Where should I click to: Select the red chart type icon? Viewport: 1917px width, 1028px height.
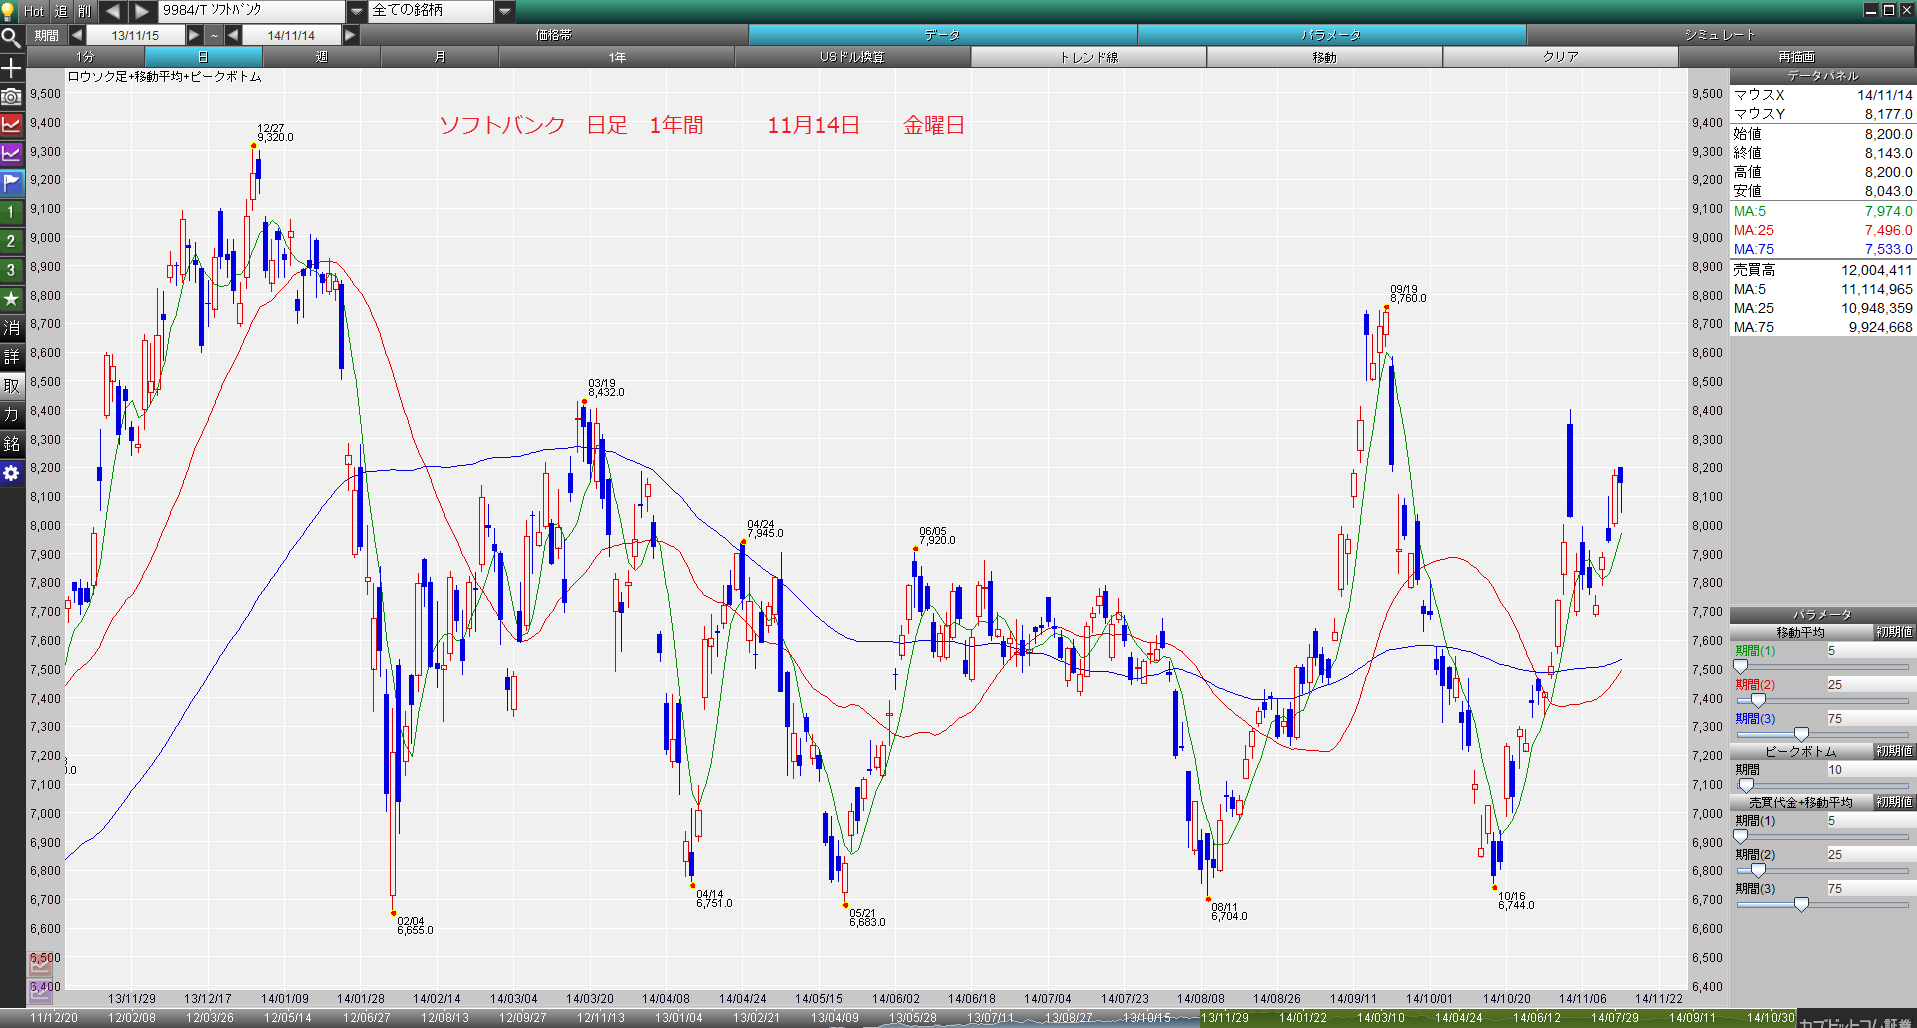tap(11, 126)
